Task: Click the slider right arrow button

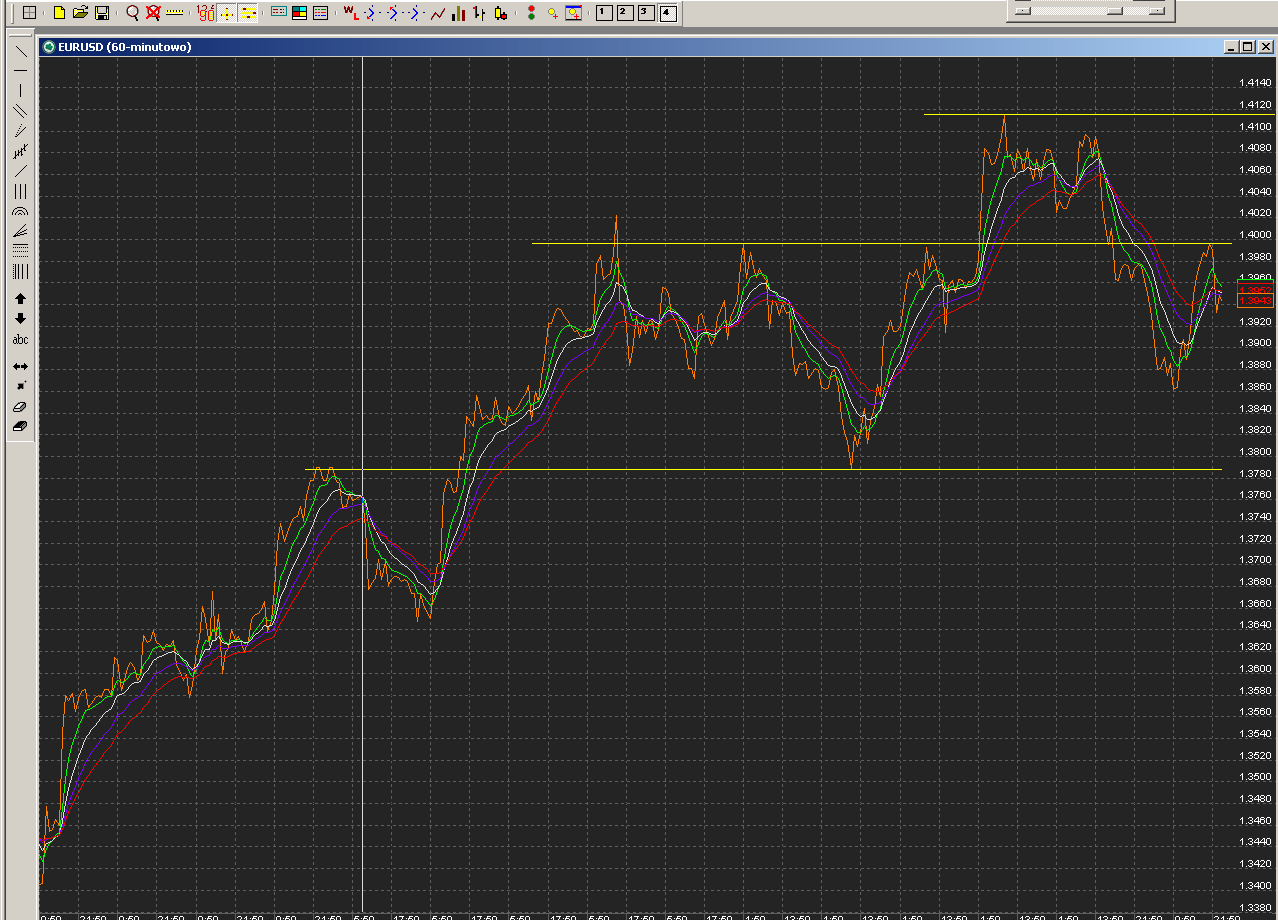Action: pyautogui.click(x=1157, y=10)
